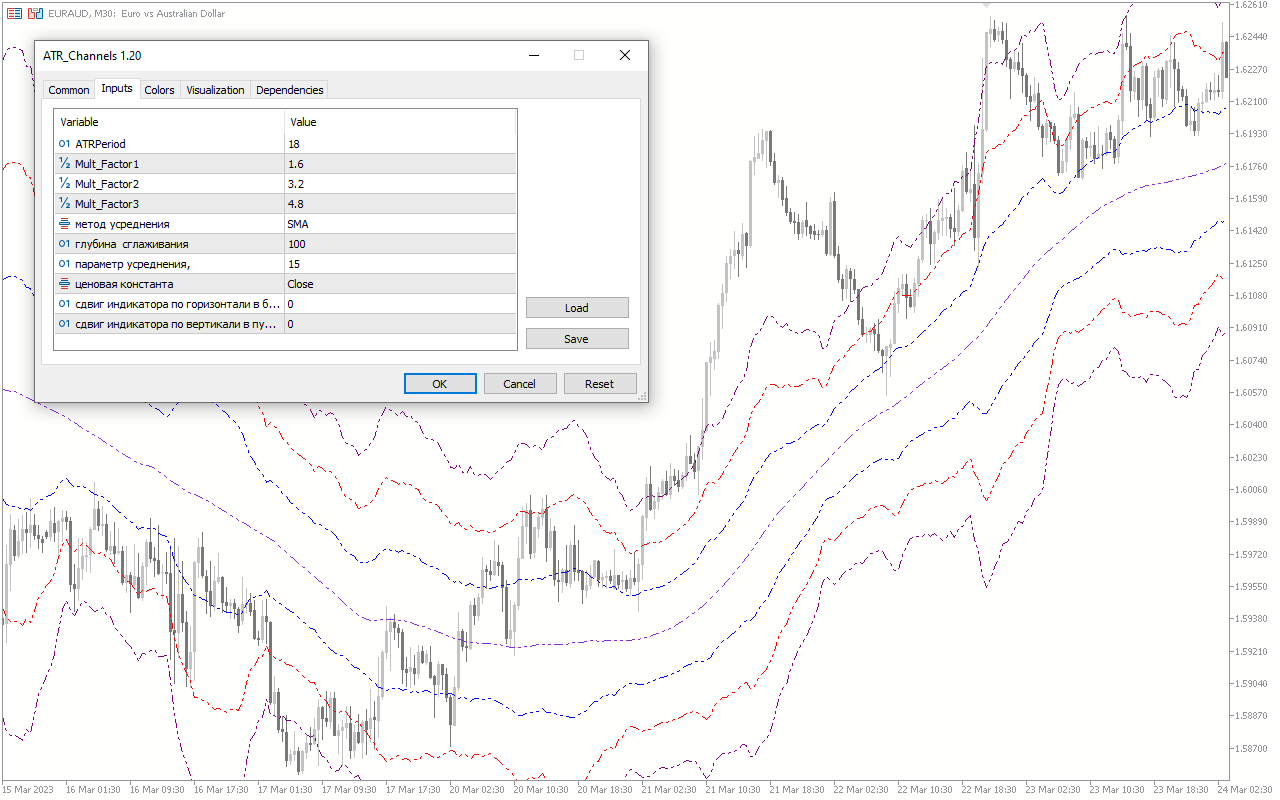Image resolution: width=1280 pixels, height=800 pixels.
Task: Click the integer icon beside параметр усреднения
Action: 64,264
